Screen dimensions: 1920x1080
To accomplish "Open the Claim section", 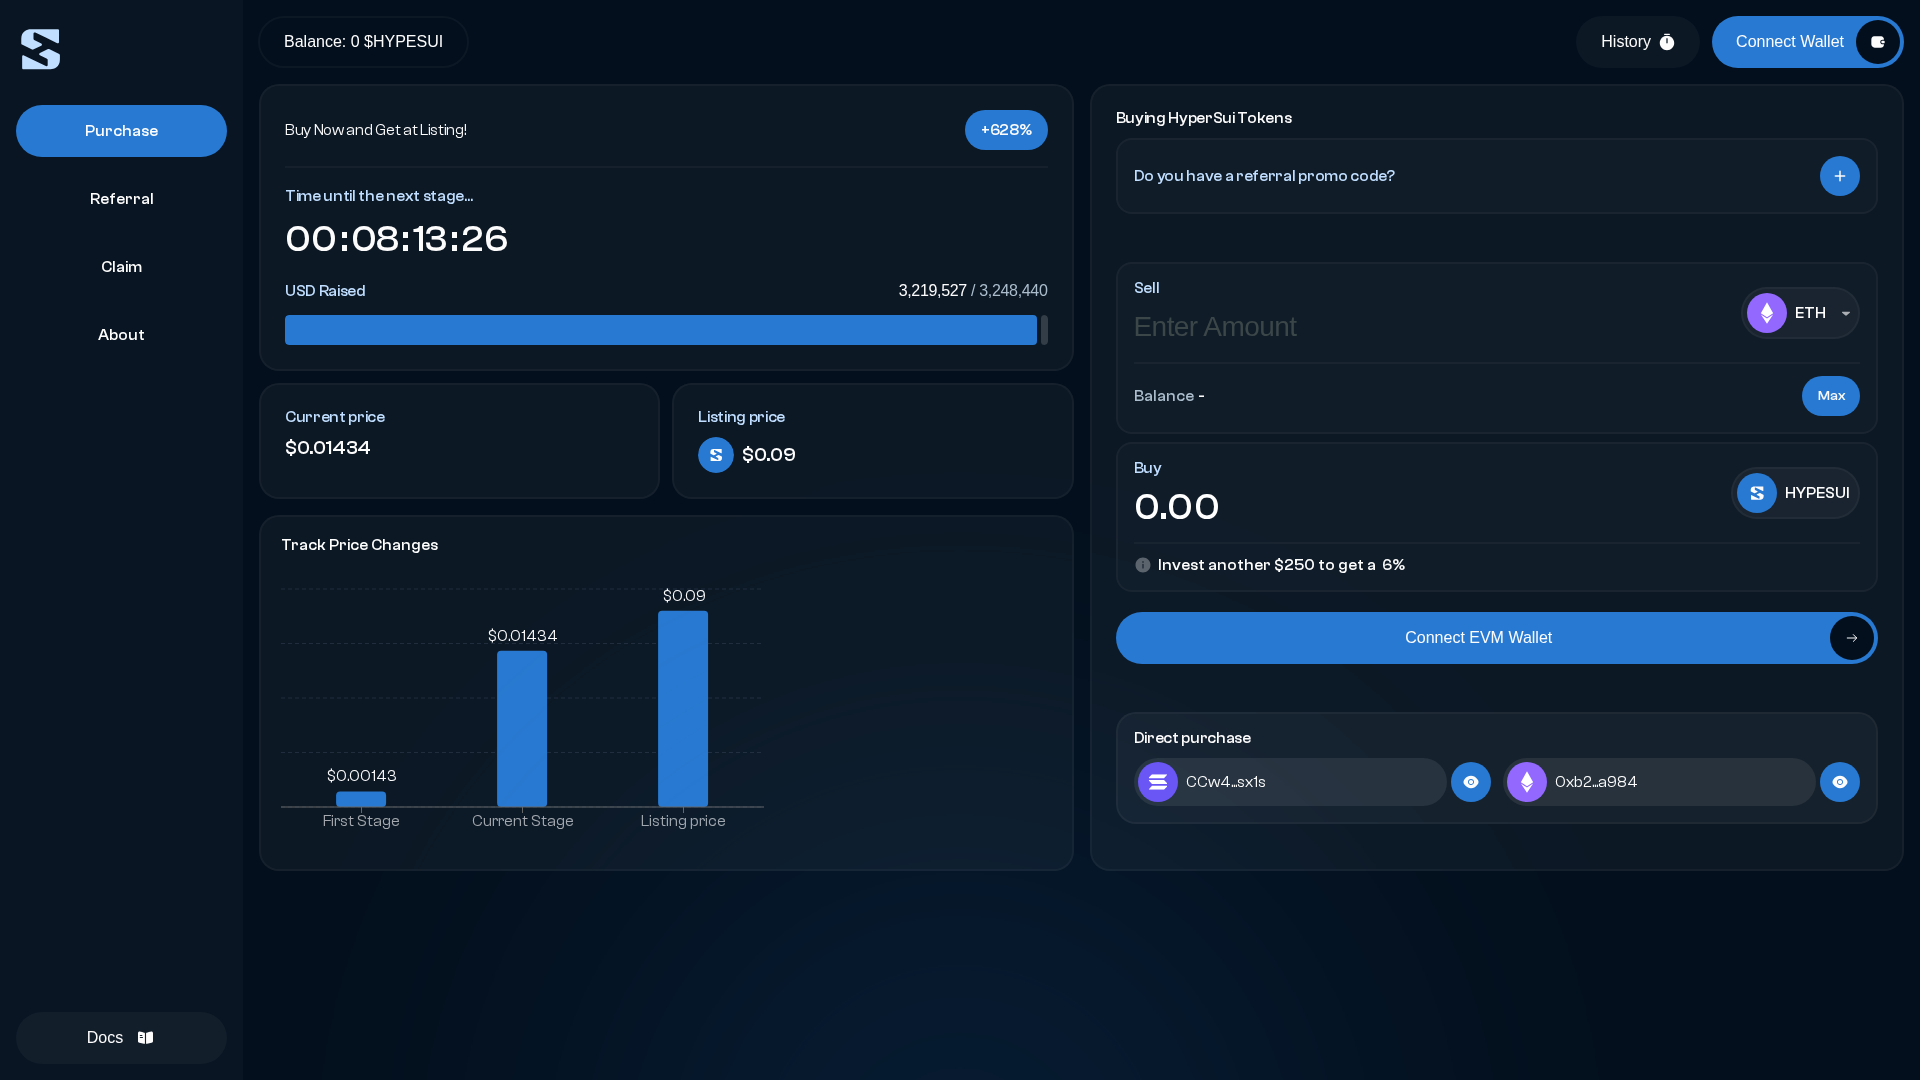I will [x=121, y=267].
